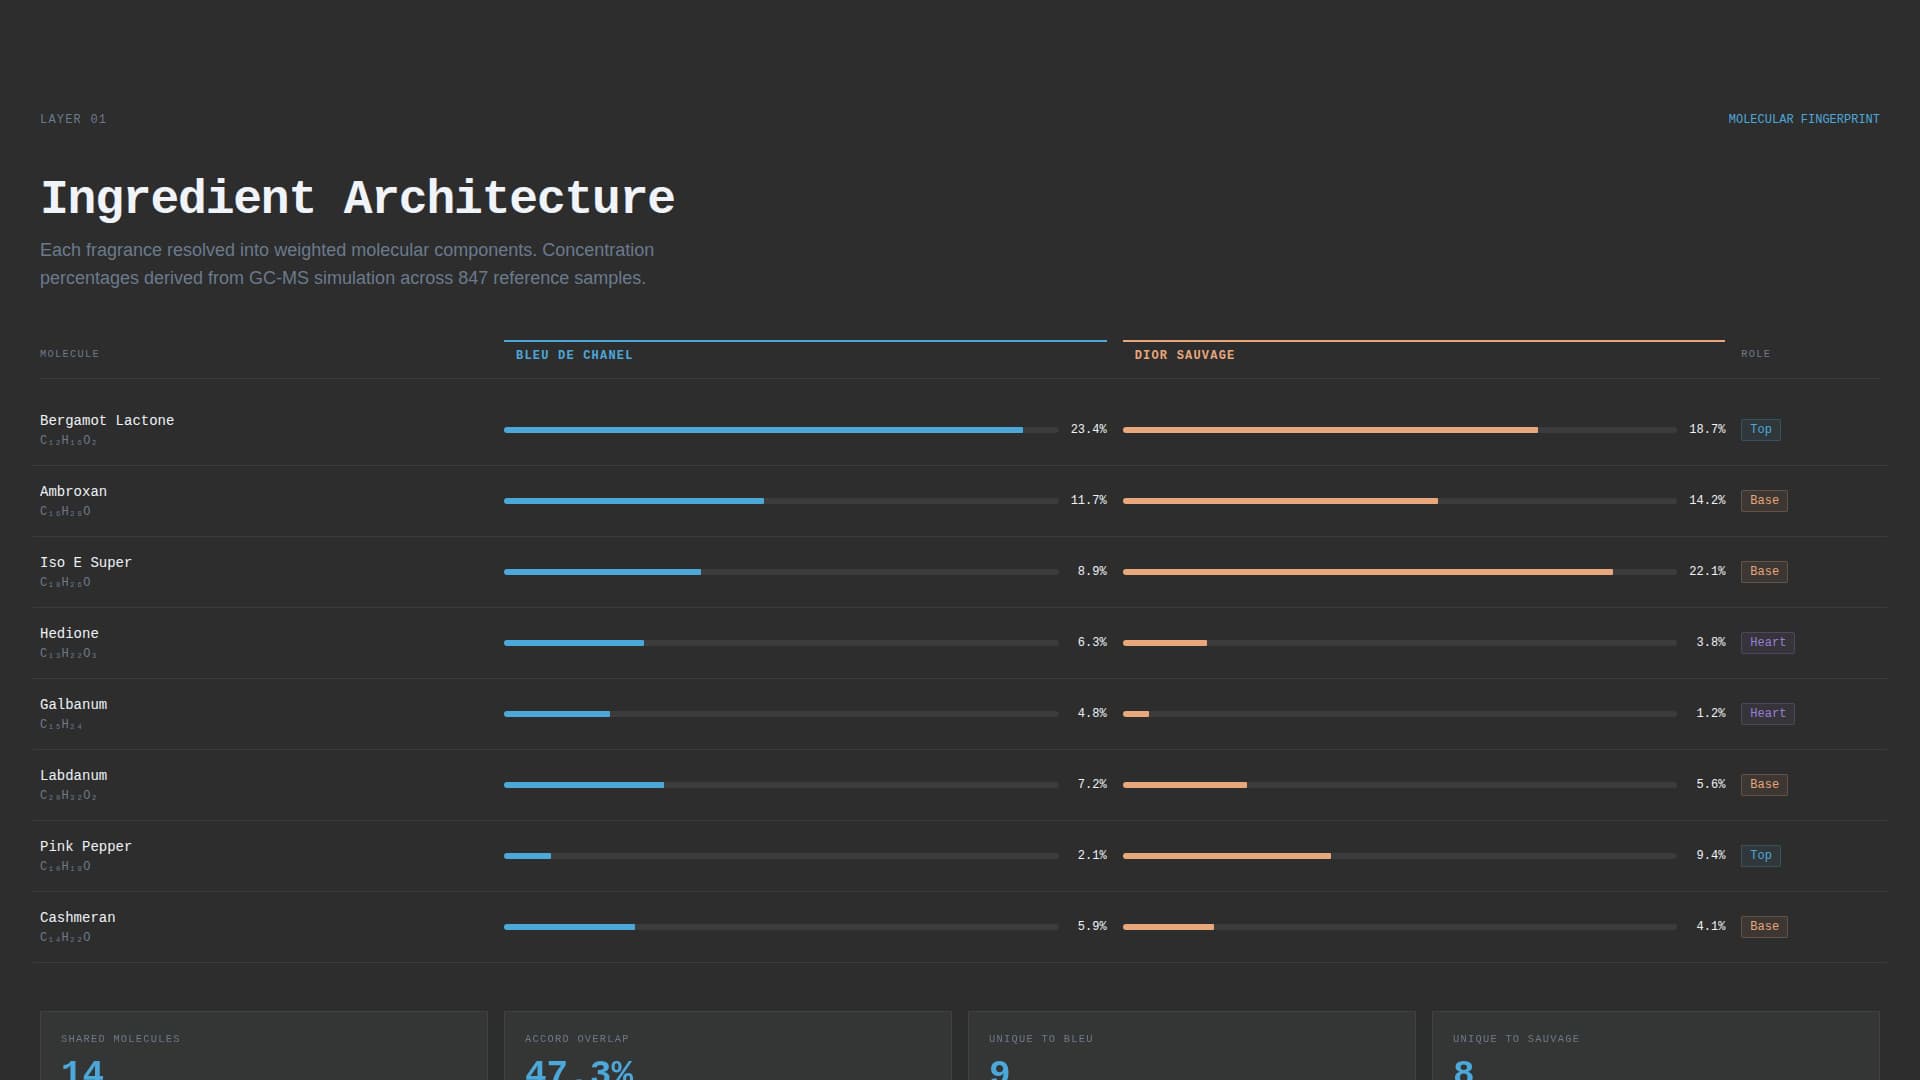Image resolution: width=1920 pixels, height=1080 pixels.
Task: Select the Galbanum molecule name
Action: (73, 704)
